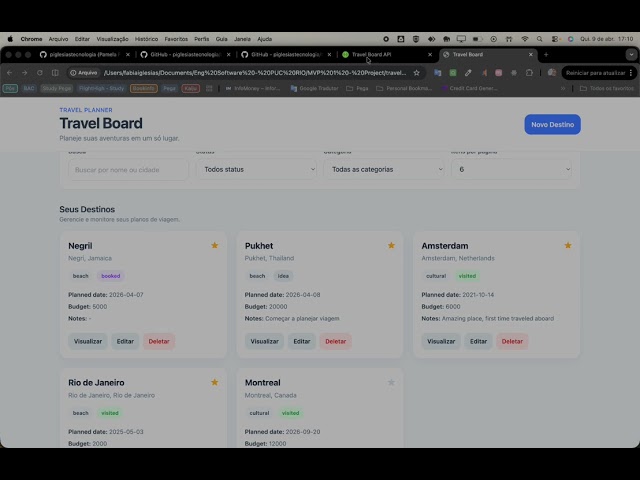This screenshot has width=640, height=480.
Task: Click Editar on the Negril card
Action: tap(125, 341)
